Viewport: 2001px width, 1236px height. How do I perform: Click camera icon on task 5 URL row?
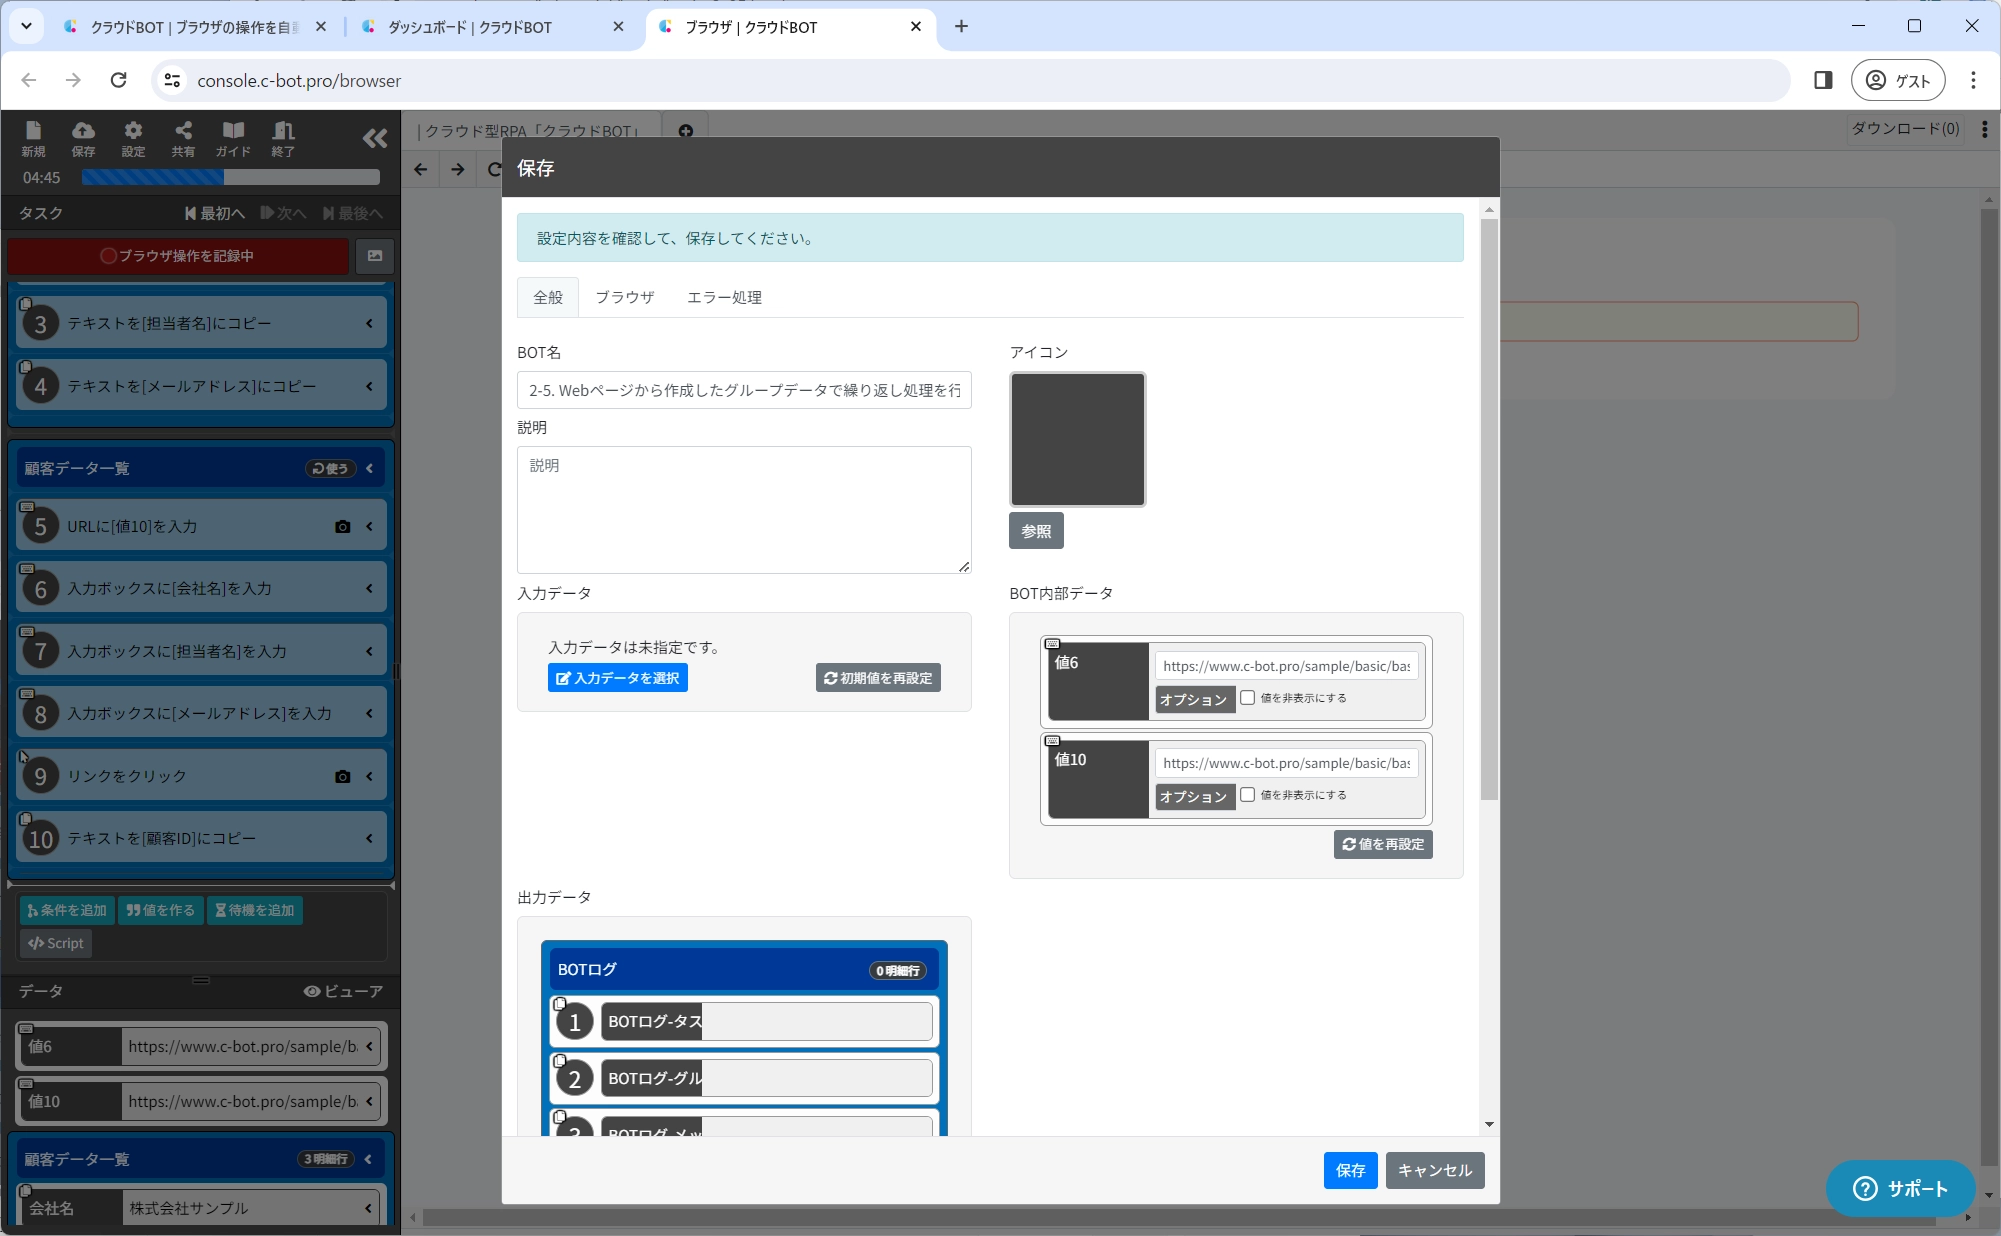click(x=342, y=526)
